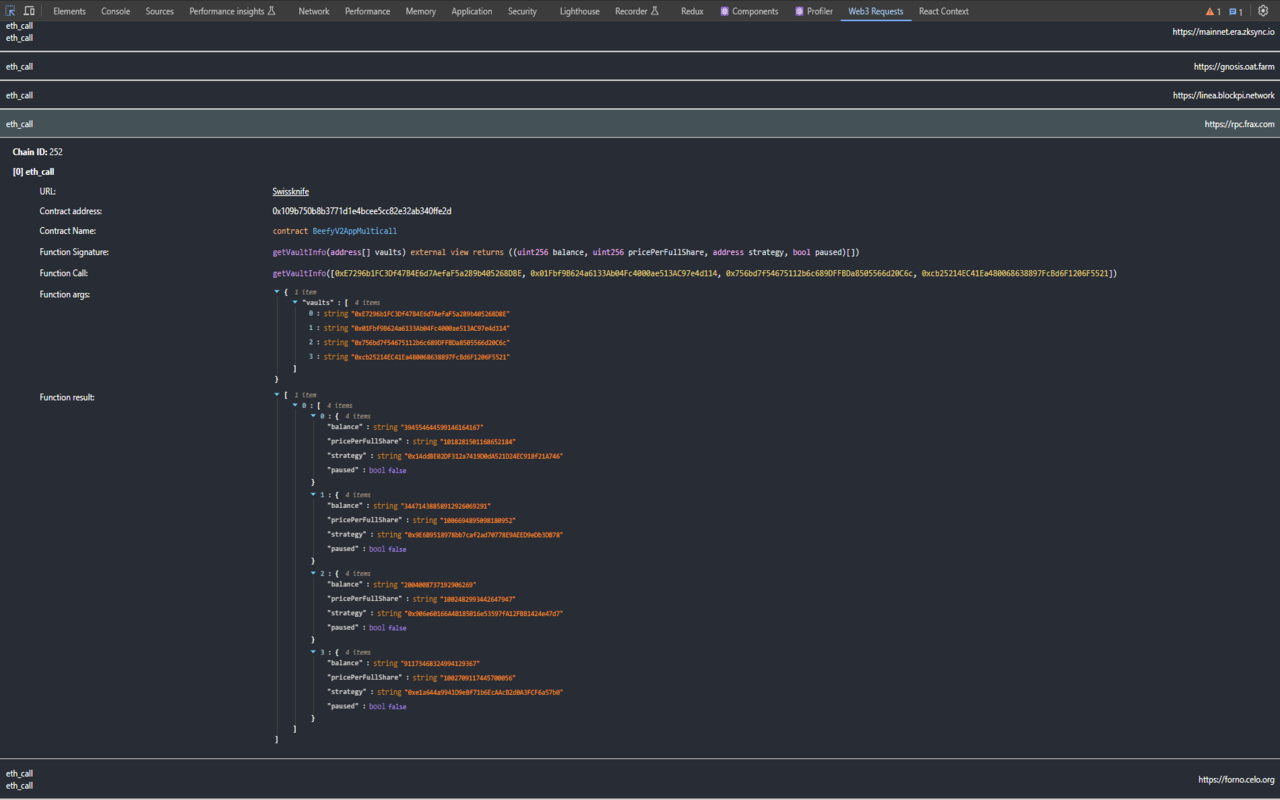Collapse result item 1 object
This screenshot has height=800, width=1280.
(x=313, y=495)
